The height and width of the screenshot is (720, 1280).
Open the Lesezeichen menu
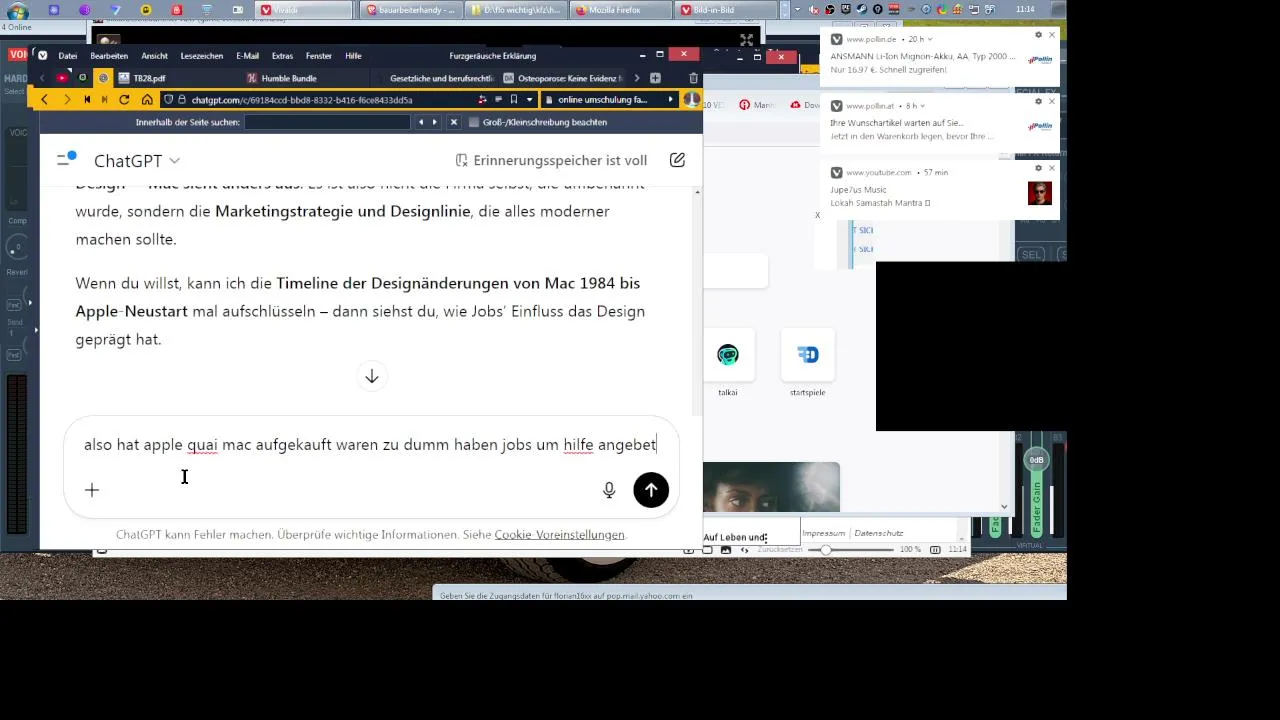[202, 56]
